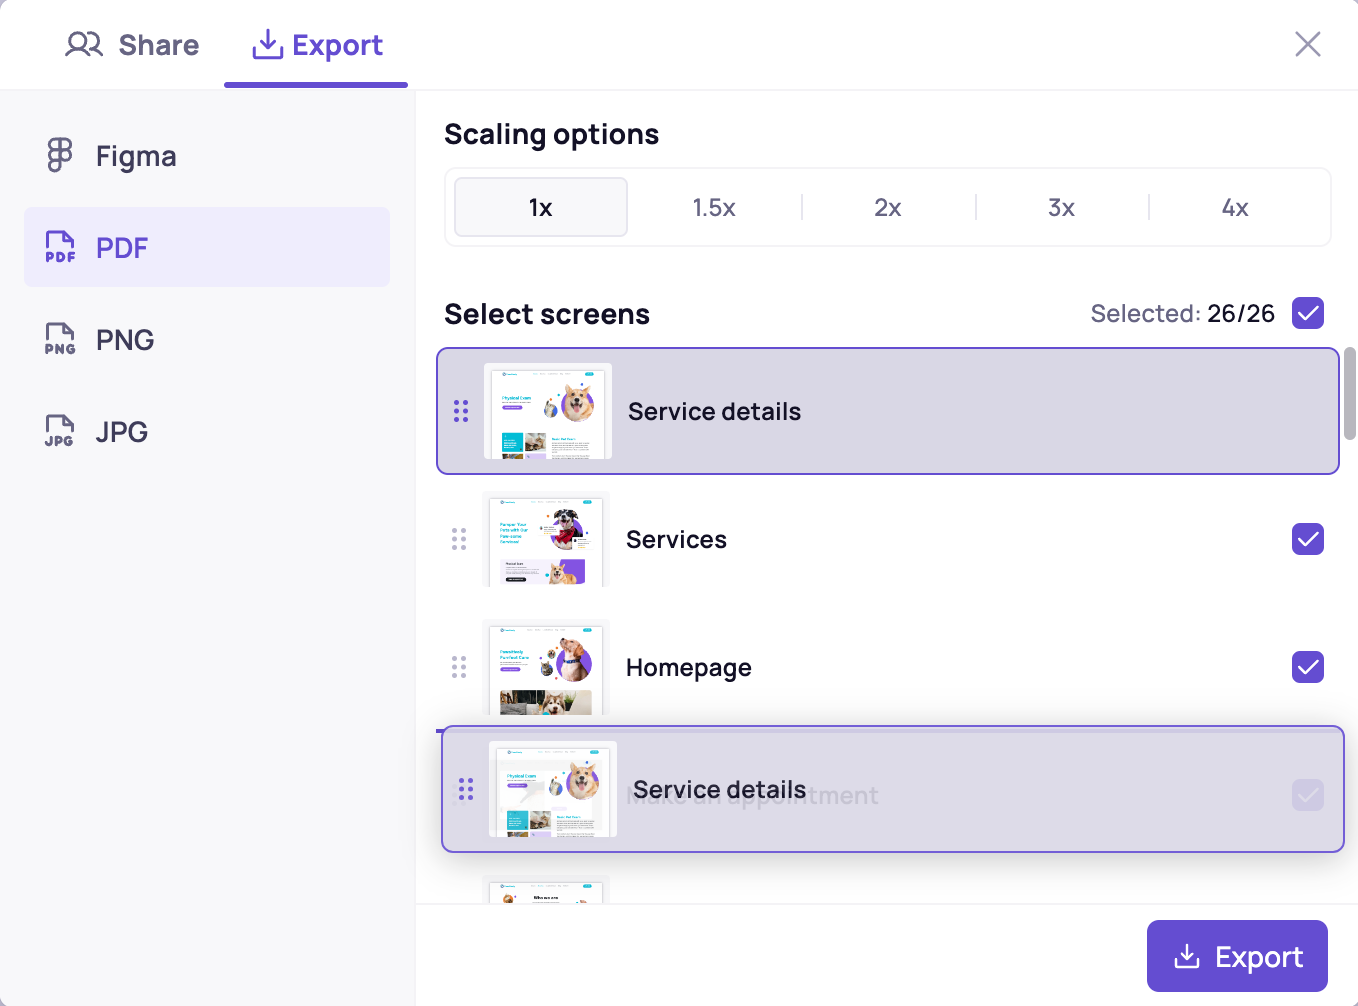This screenshot has height=1006, width=1358.
Task: Choose PNG export format
Action: 207,339
